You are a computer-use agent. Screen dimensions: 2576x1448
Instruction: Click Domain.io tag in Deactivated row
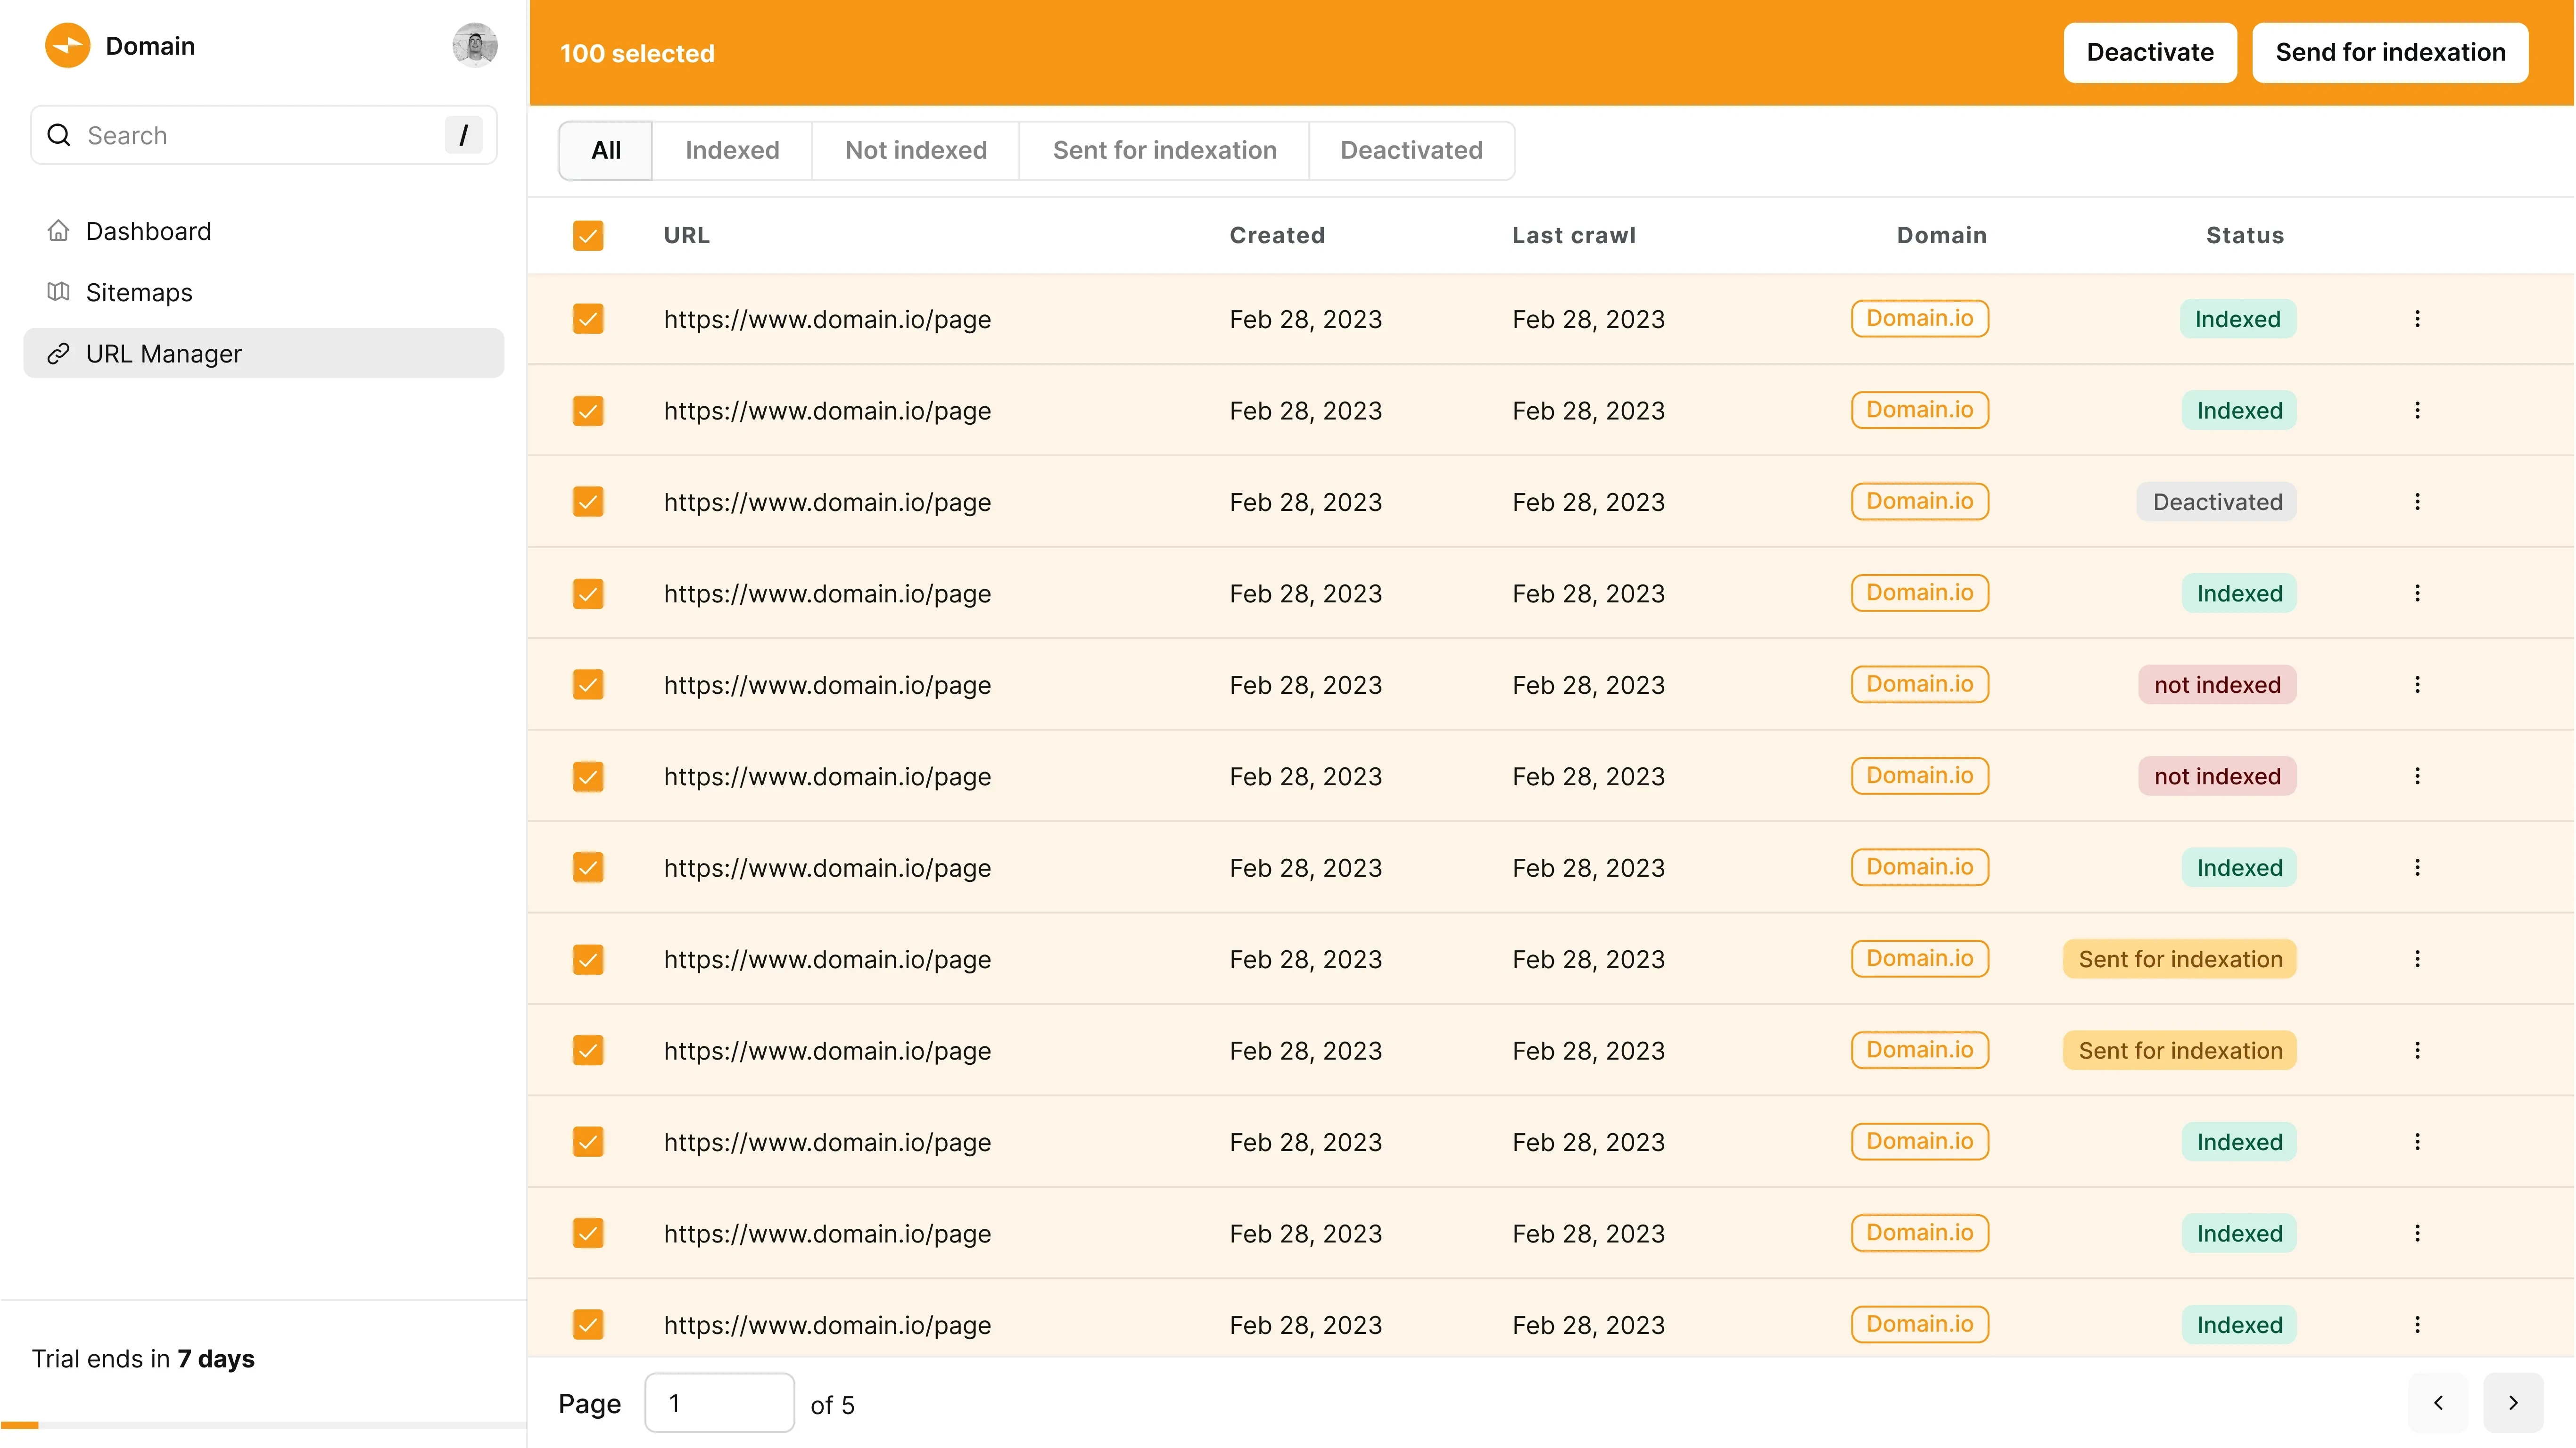tap(1920, 502)
